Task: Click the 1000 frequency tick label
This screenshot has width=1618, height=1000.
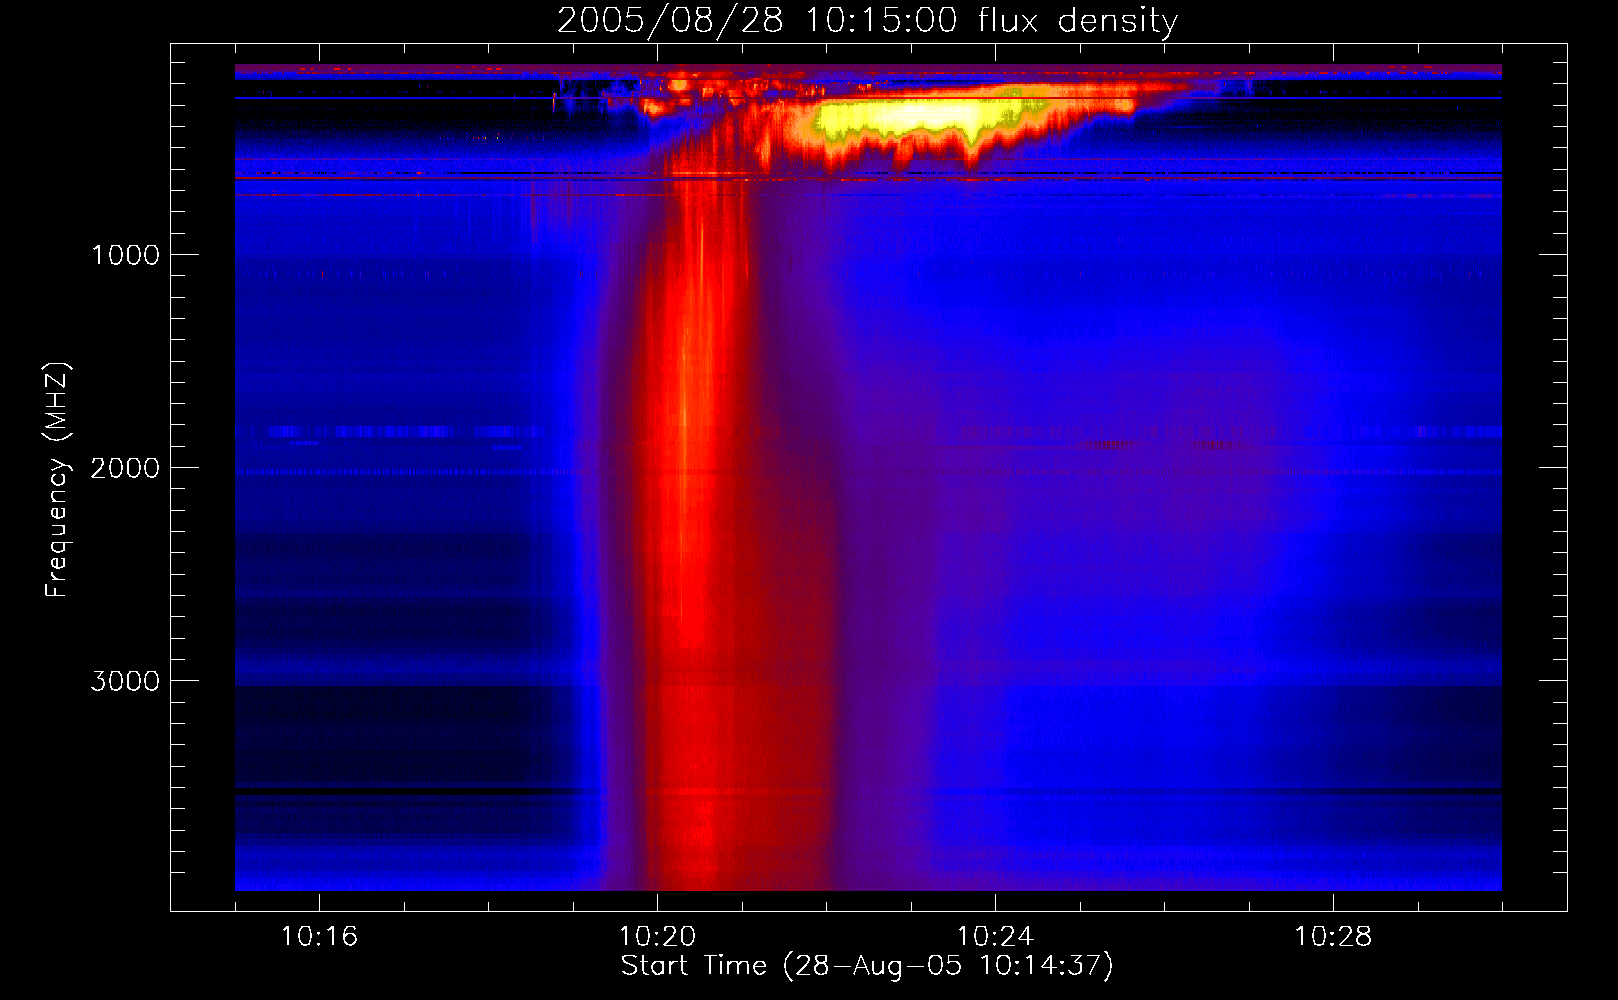Action: (125, 255)
